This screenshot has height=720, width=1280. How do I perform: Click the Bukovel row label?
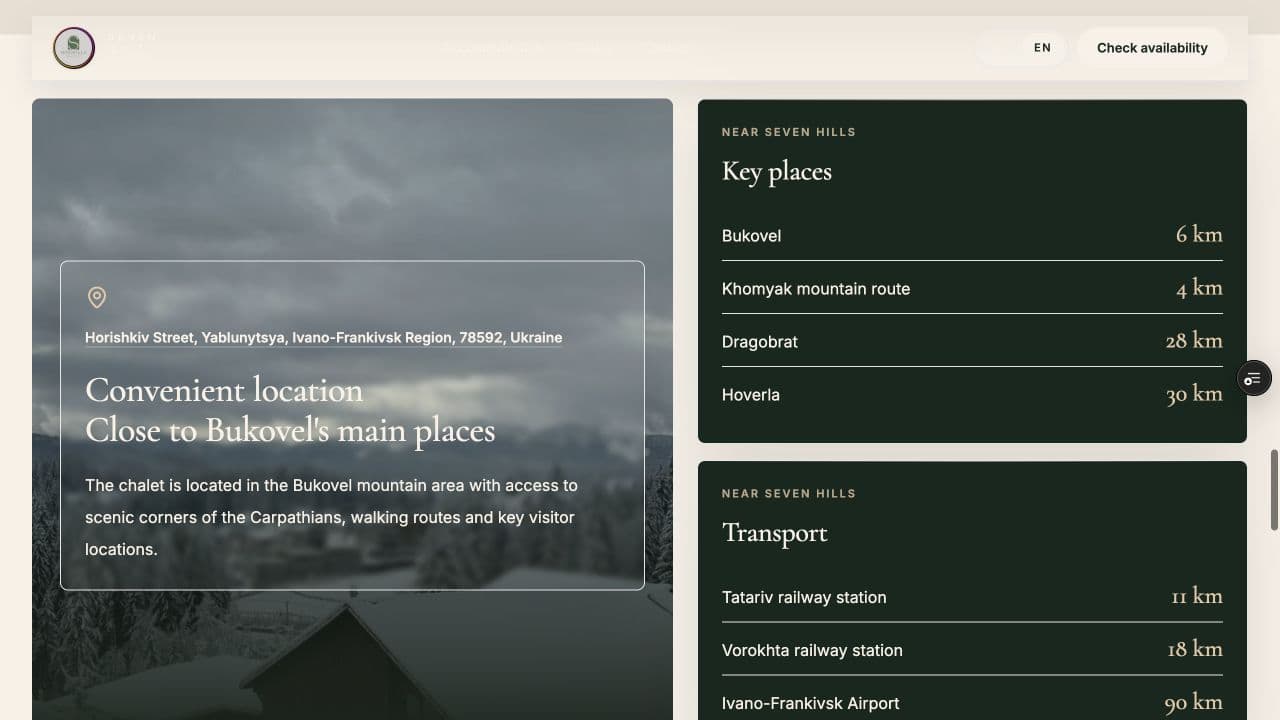click(751, 236)
